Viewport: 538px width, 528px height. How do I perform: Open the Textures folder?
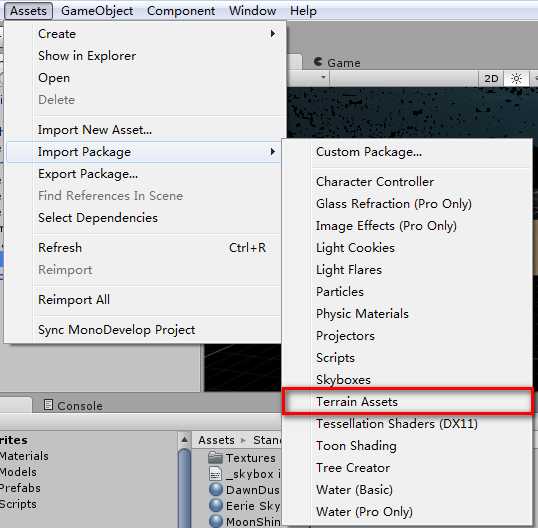242,458
